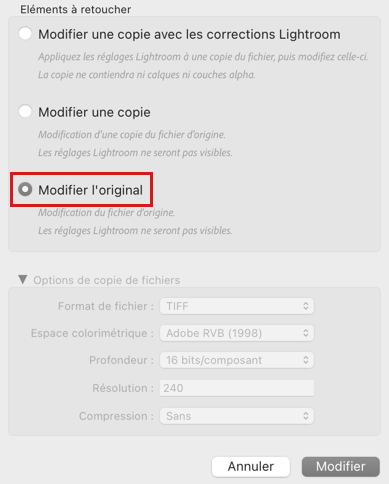Select Modifier une copie avec corrections Lightroom

pos(25,34)
